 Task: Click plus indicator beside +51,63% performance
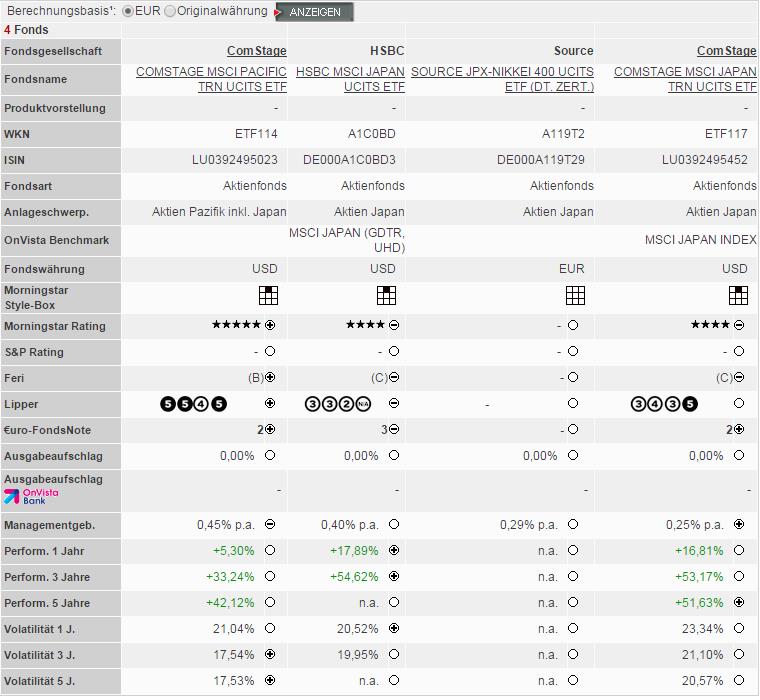tap(739, 603)
